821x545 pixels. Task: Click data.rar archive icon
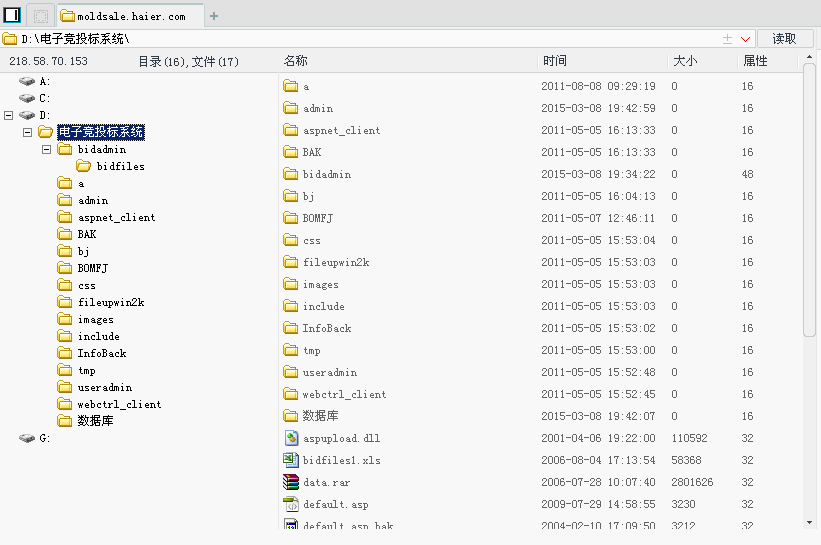point(291,482)
